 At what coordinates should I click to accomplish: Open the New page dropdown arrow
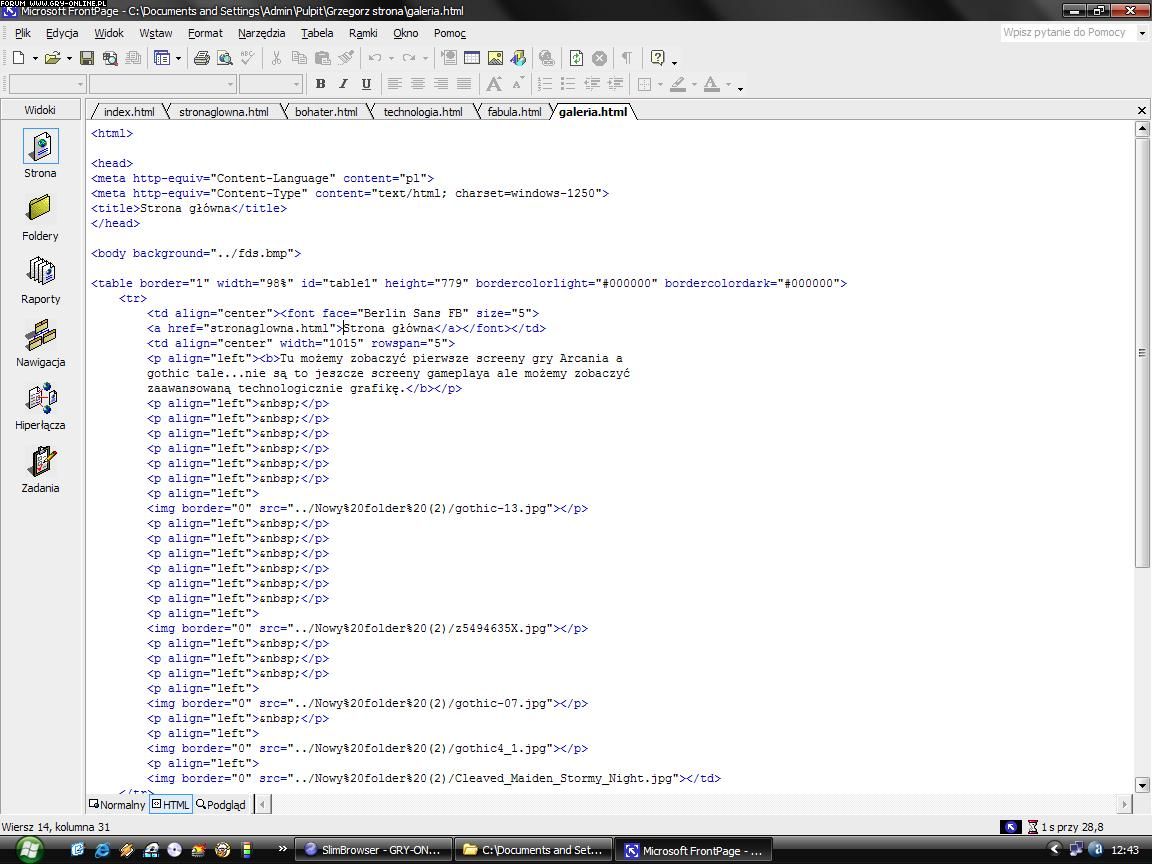click(33, 58)
